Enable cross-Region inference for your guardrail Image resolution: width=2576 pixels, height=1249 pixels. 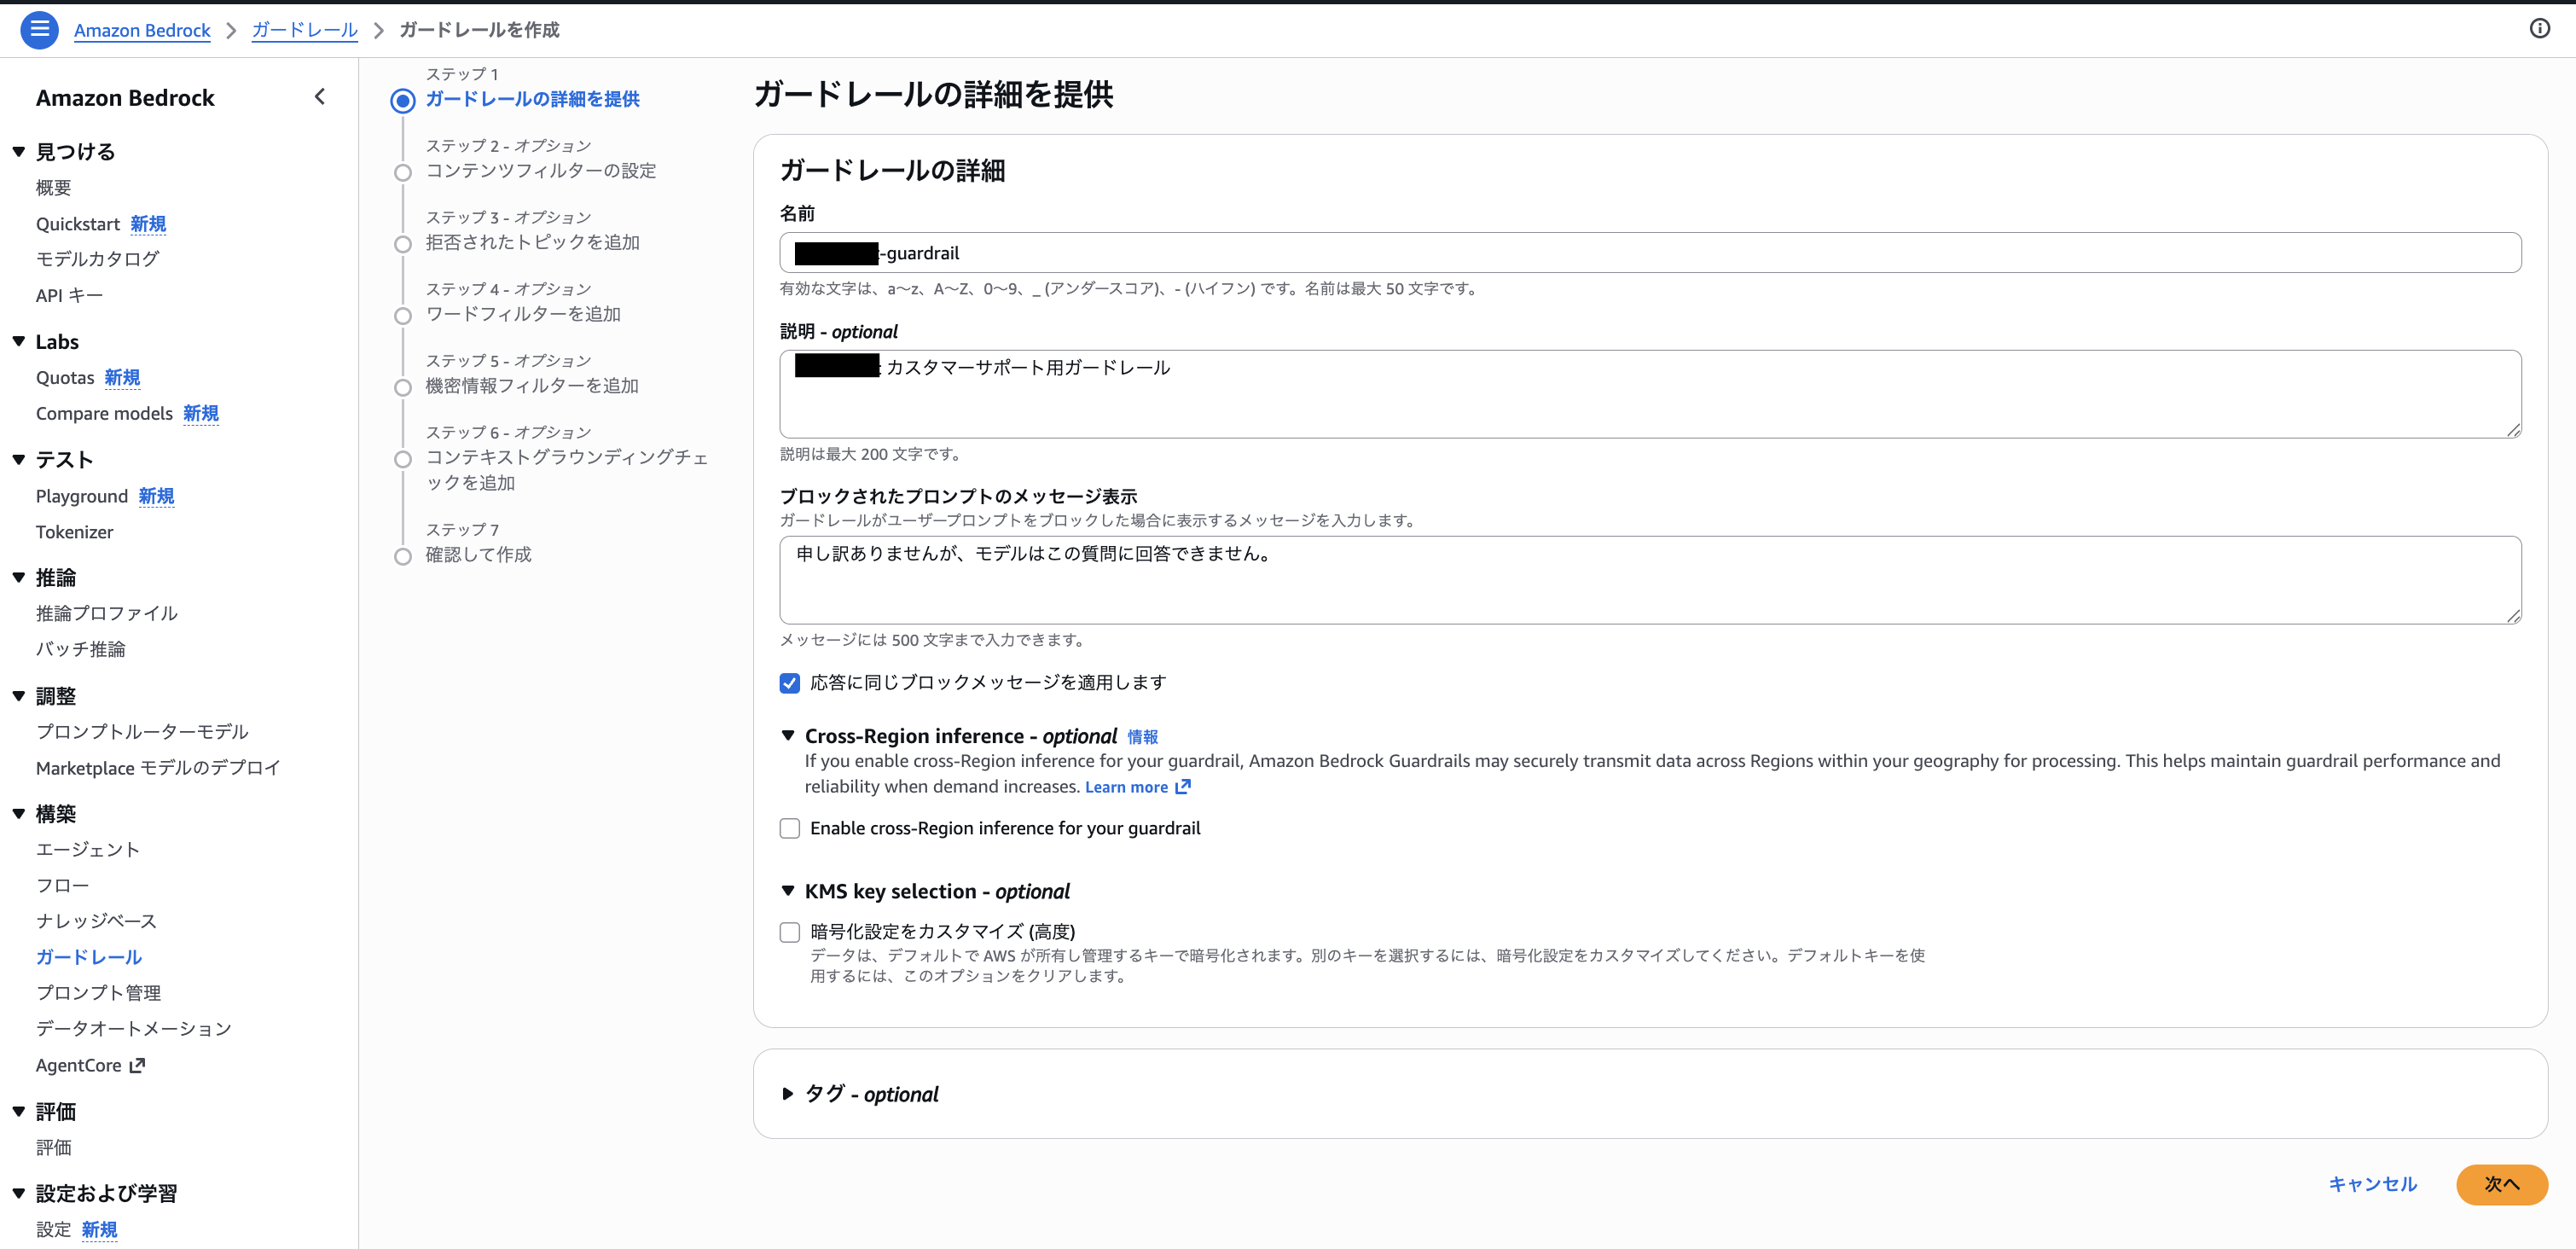(x=790, y=828)
